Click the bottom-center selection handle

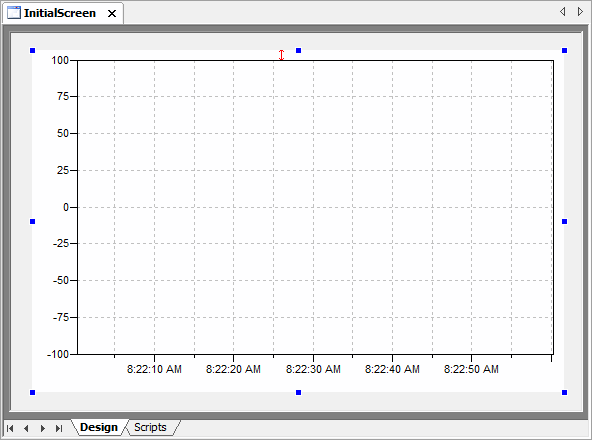point(298,392)
